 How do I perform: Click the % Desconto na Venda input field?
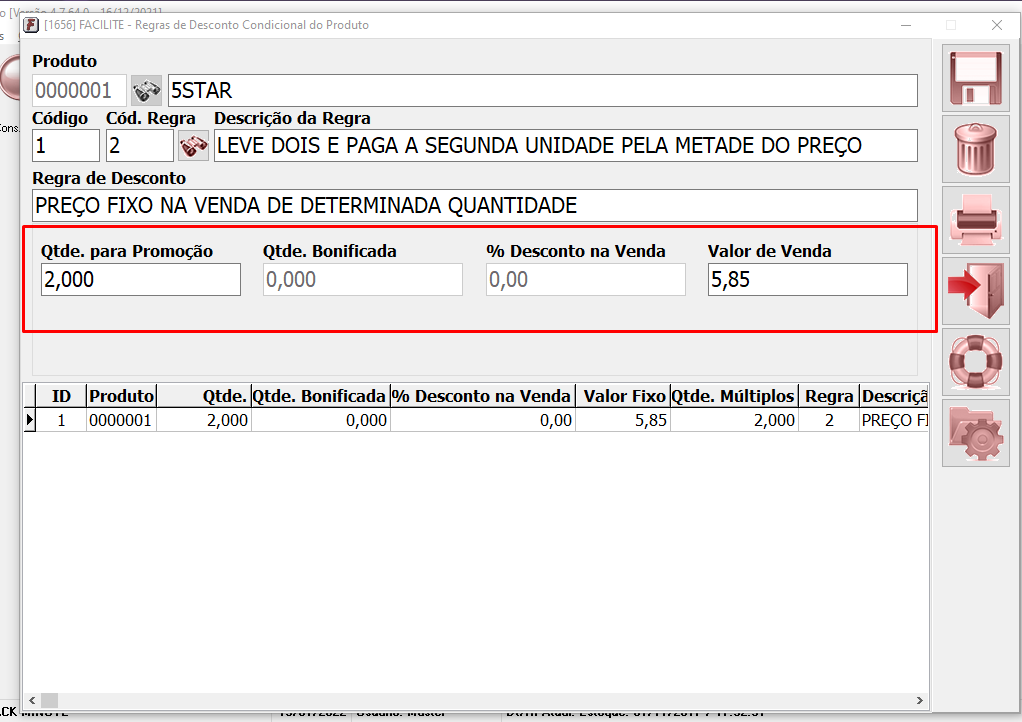click(x=585, y=280)
